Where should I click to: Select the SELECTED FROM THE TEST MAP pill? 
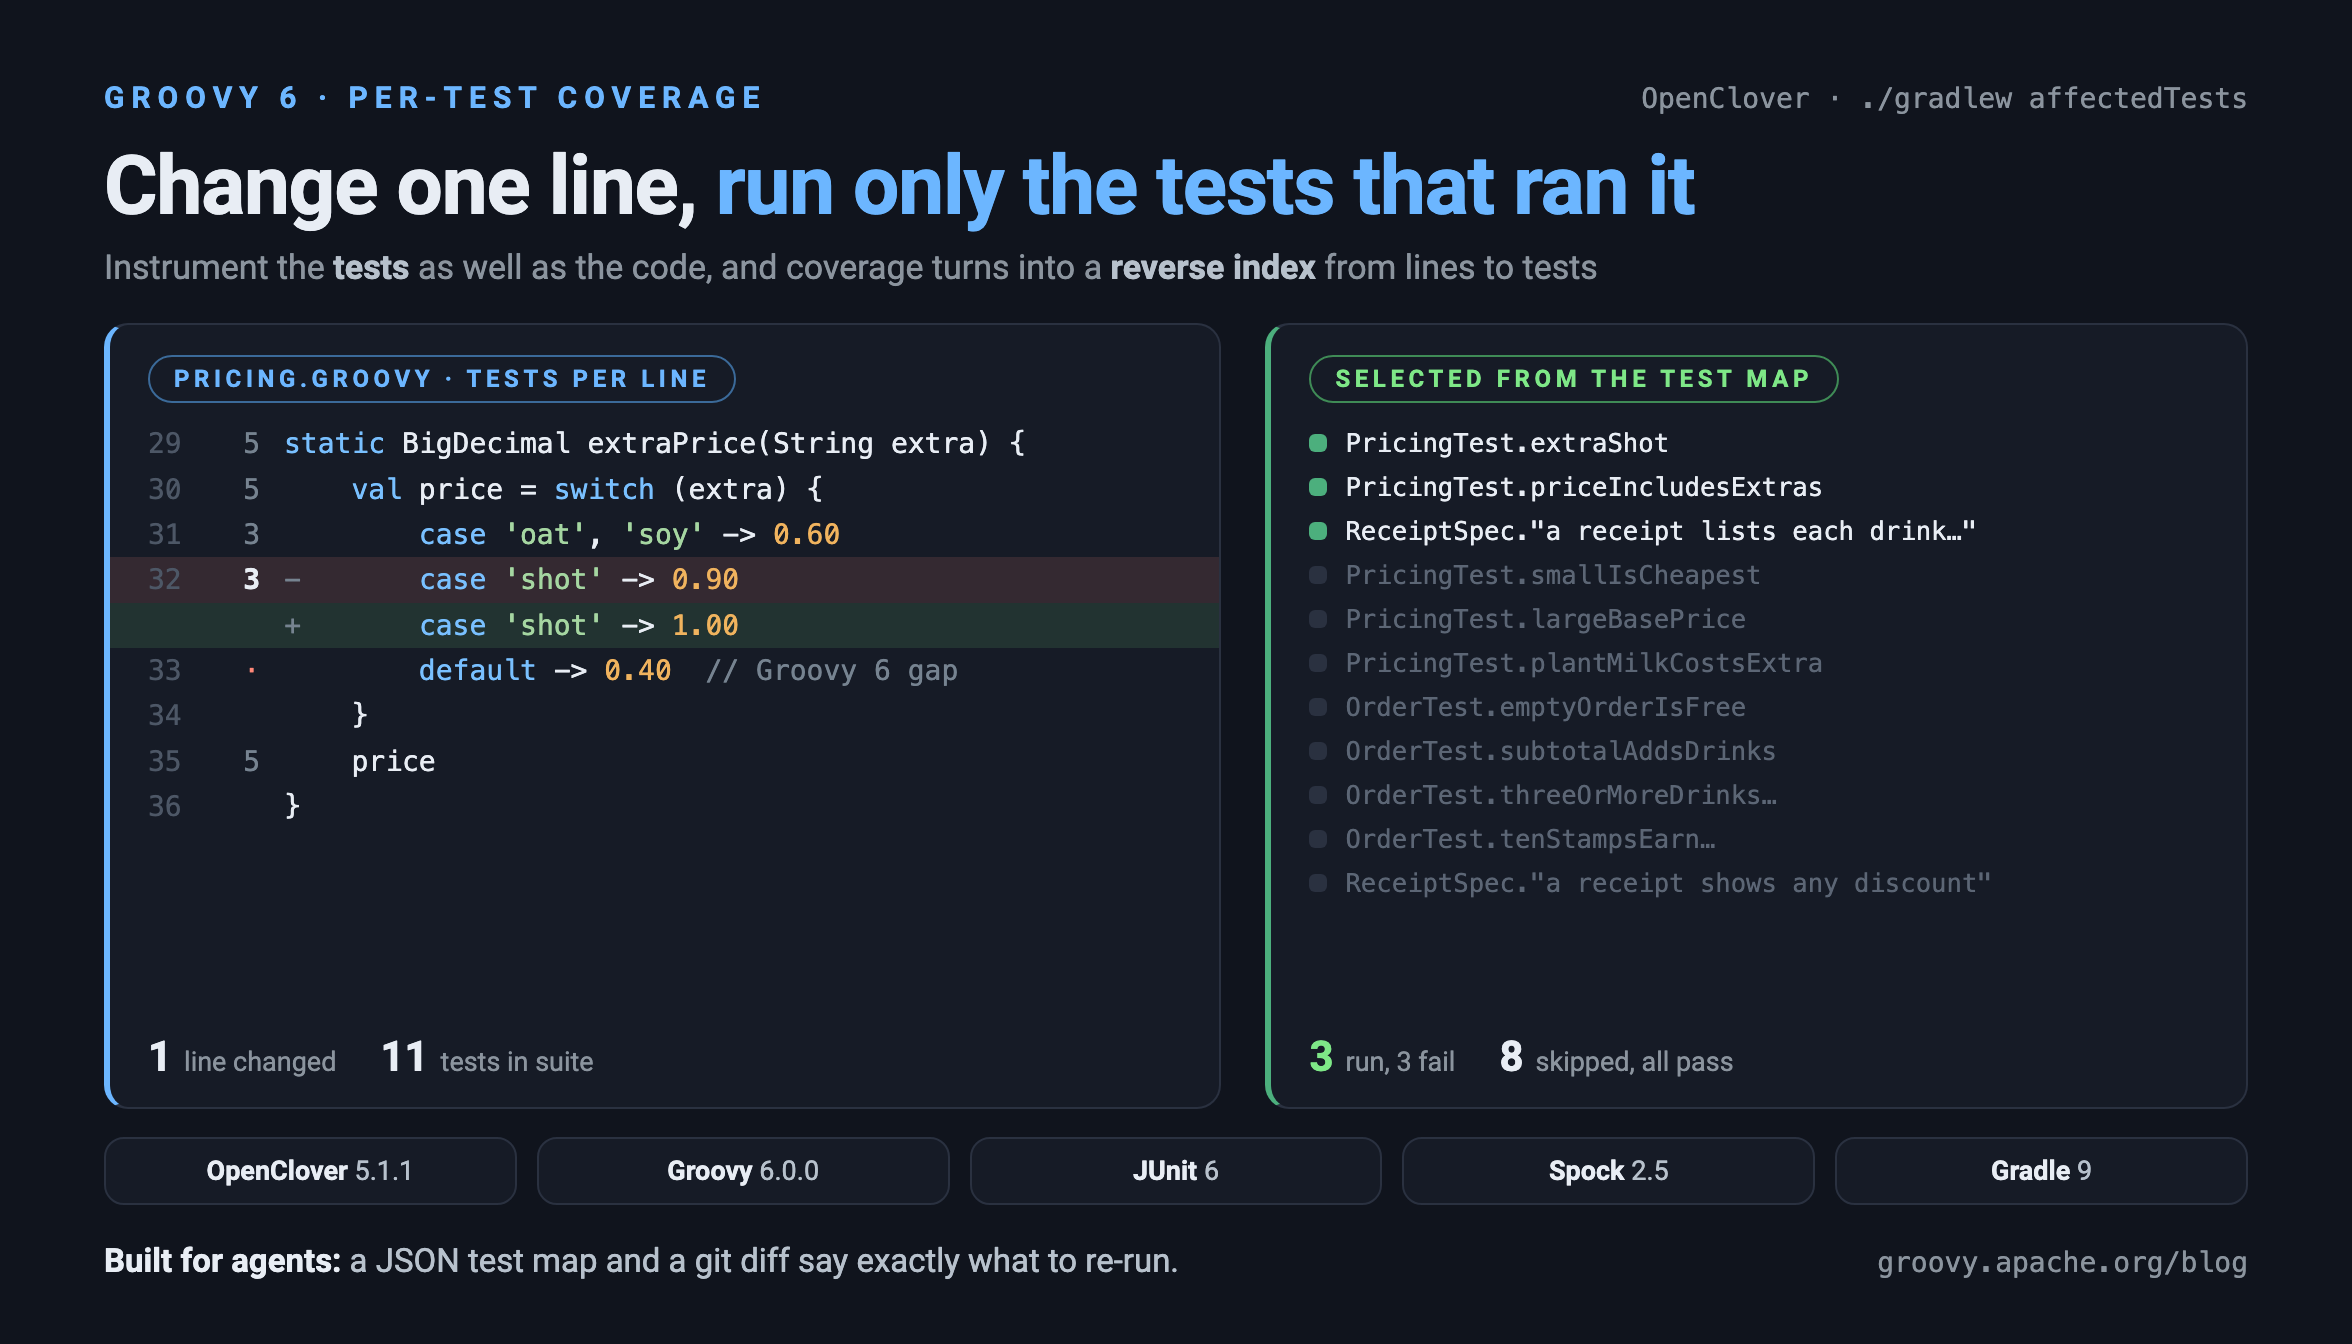pyautogui.click(x=1573, y=379)
